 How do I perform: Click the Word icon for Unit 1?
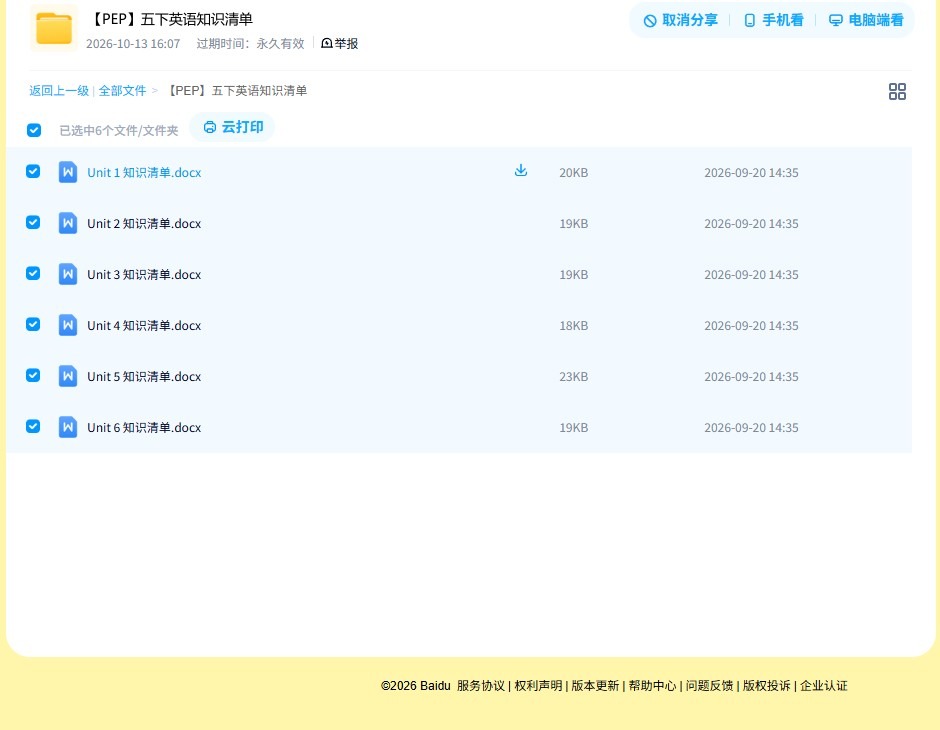click(x=68, y=172)
